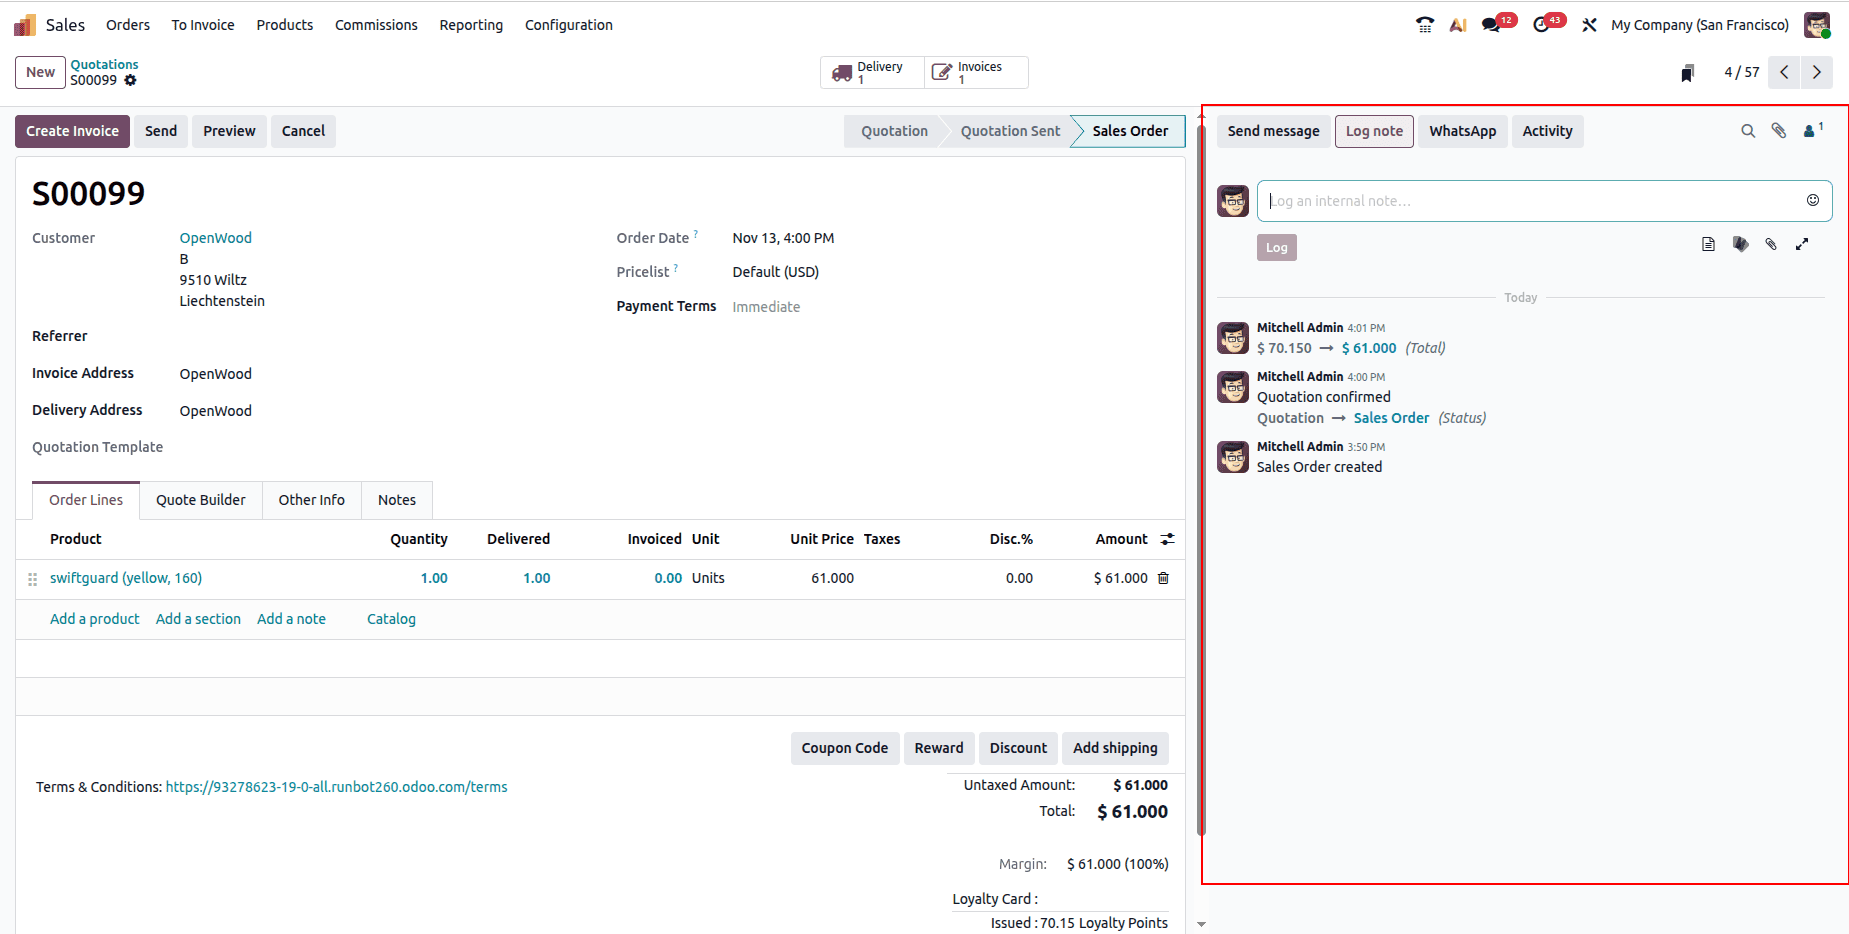Expand the note to full composer
The height and width of the screenshot is (934, 1849).
[x=1803, y=243]
